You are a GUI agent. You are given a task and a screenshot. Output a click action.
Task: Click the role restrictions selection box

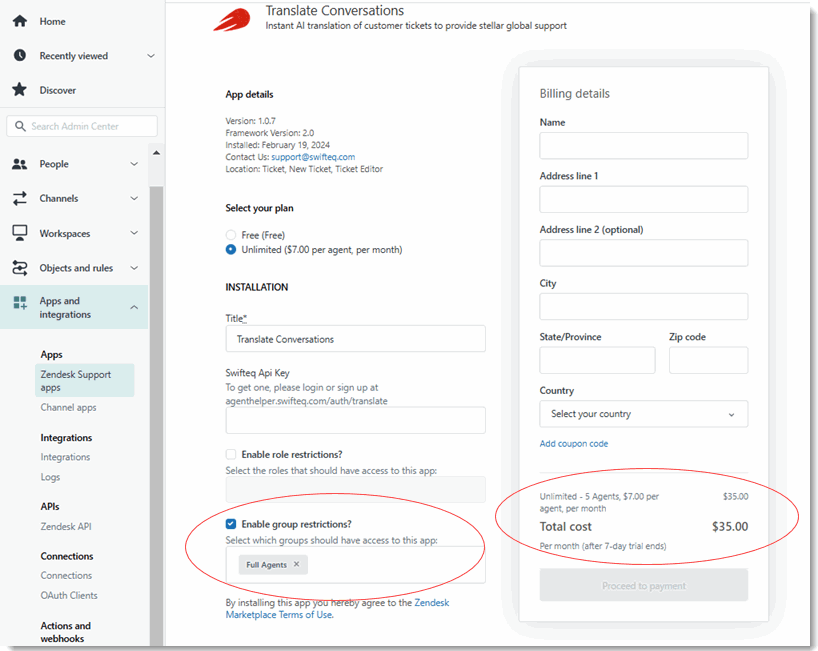coord(355,489)
